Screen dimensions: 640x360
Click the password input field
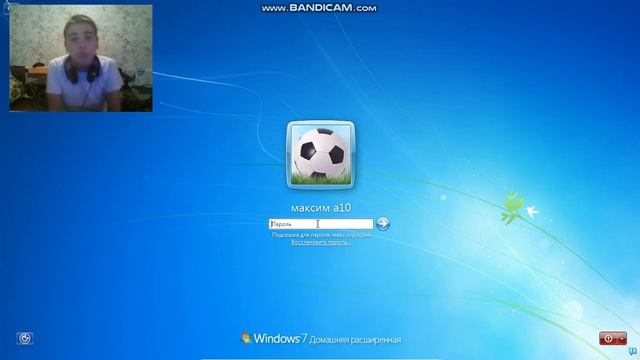321,224
